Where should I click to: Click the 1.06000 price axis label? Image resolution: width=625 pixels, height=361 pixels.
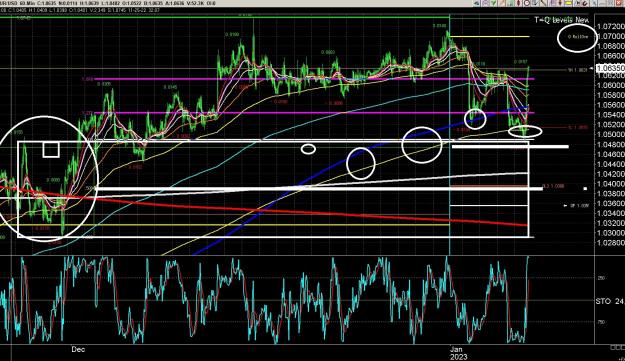point(610,85)
